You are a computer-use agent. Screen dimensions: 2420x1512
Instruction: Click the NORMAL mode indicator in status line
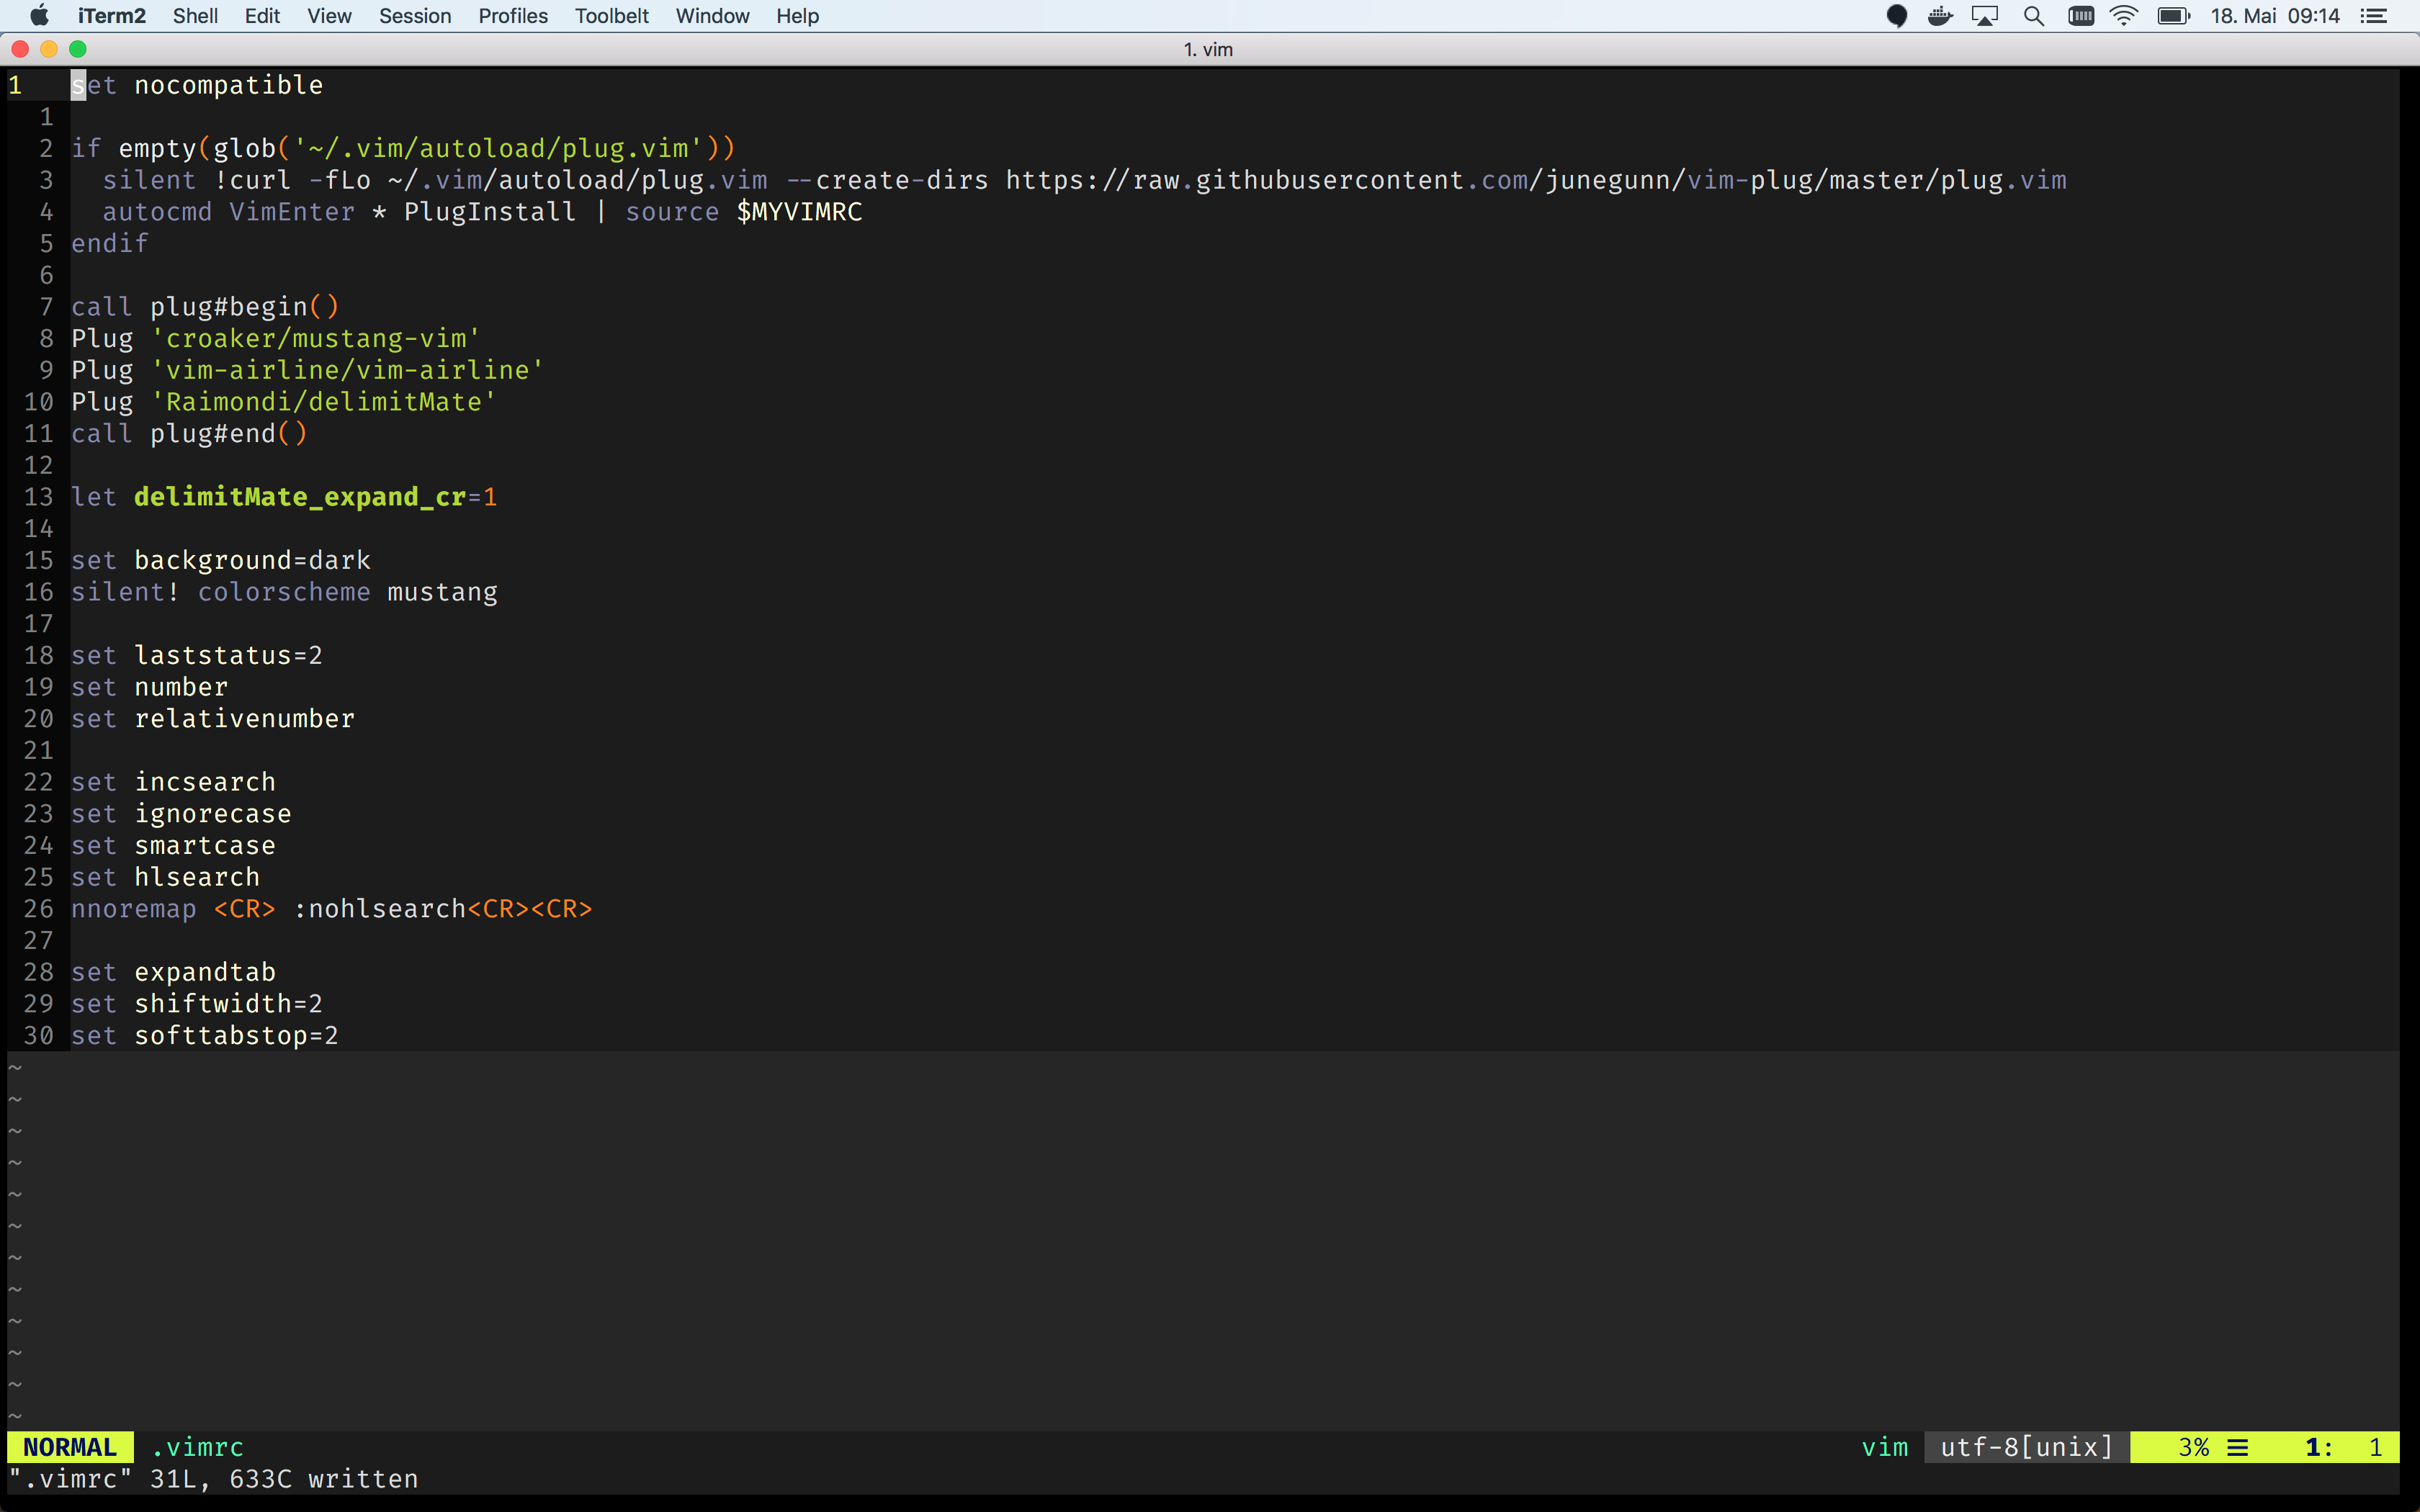(70, 1447)
